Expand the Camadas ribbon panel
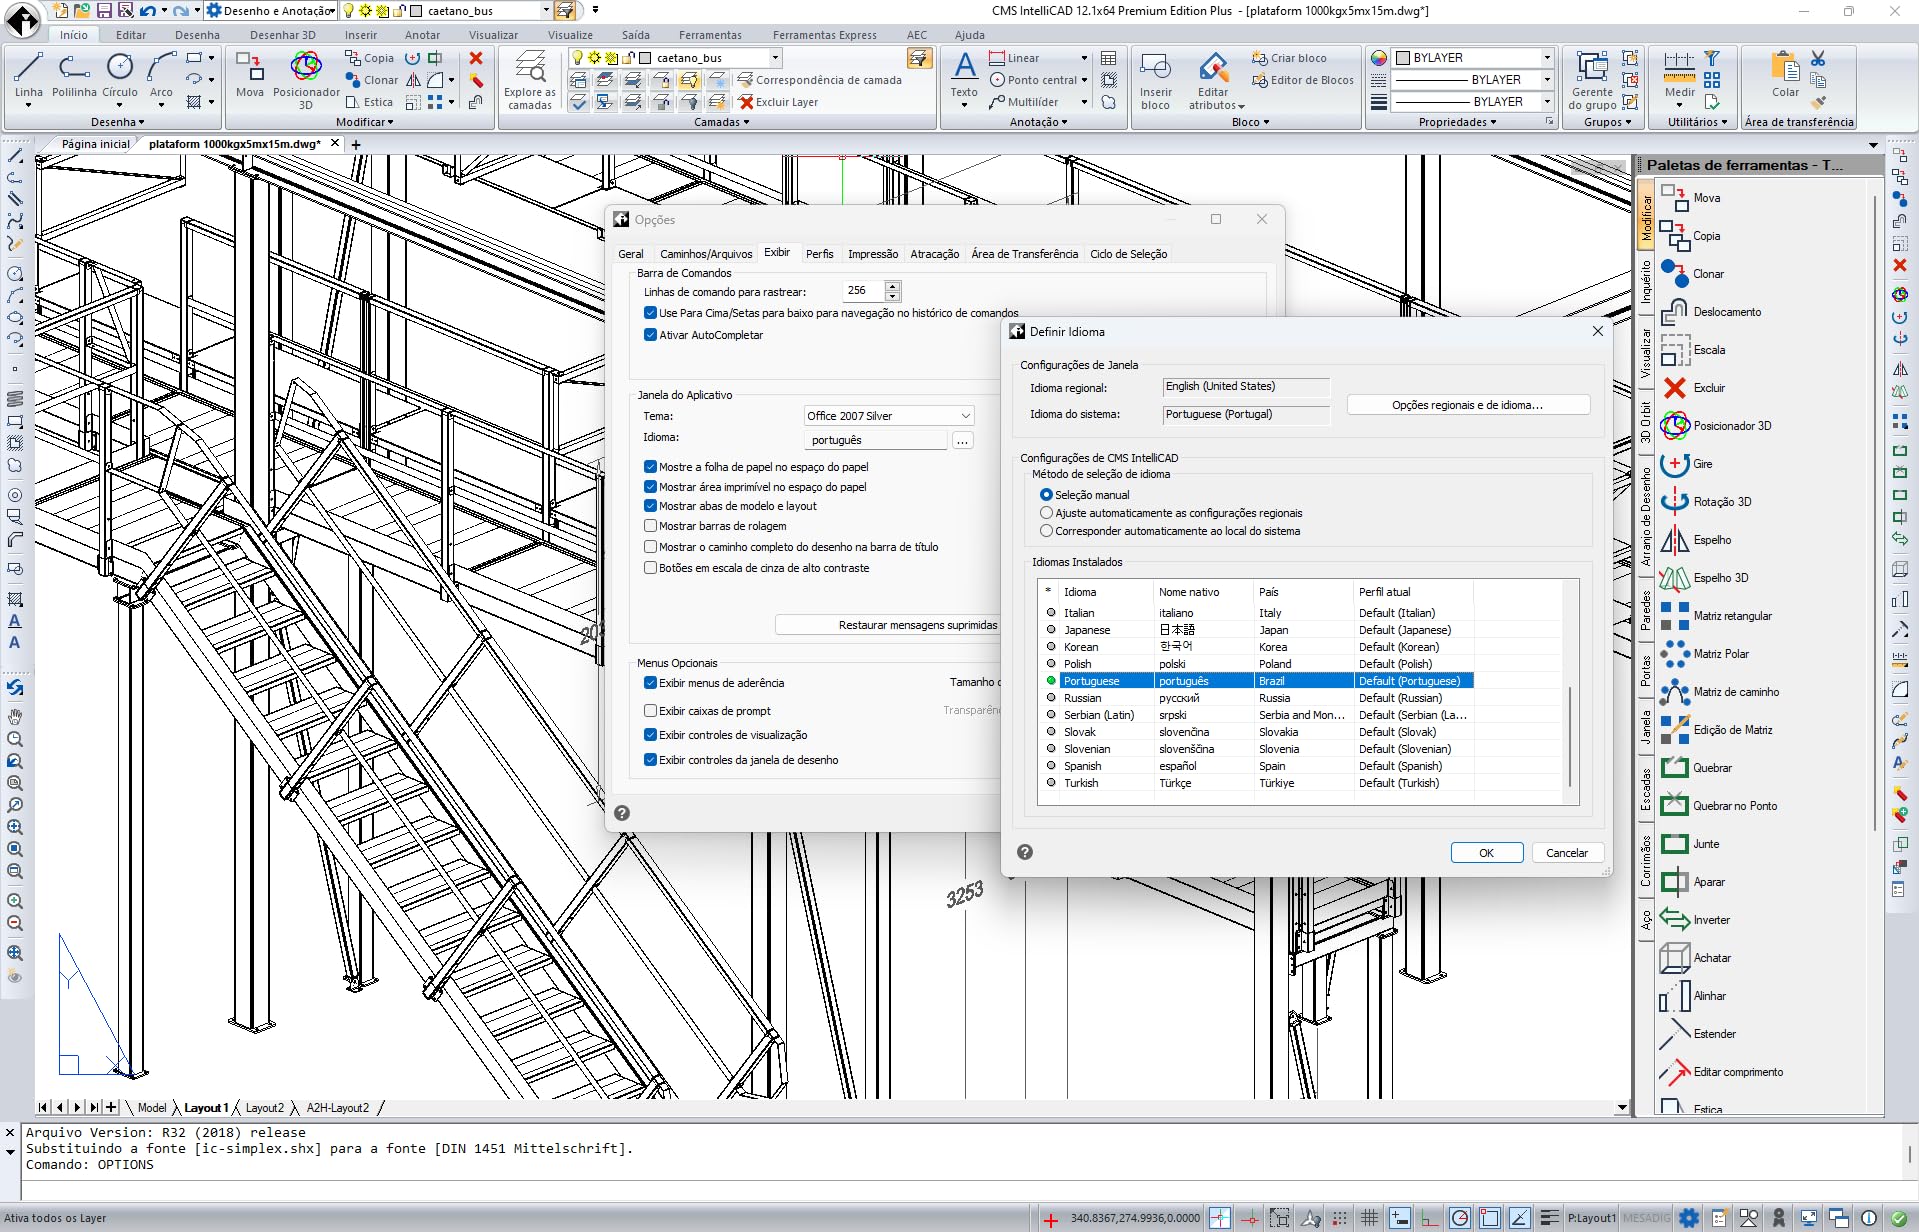Screen dimensions: 1919x1232 point(722,122)
